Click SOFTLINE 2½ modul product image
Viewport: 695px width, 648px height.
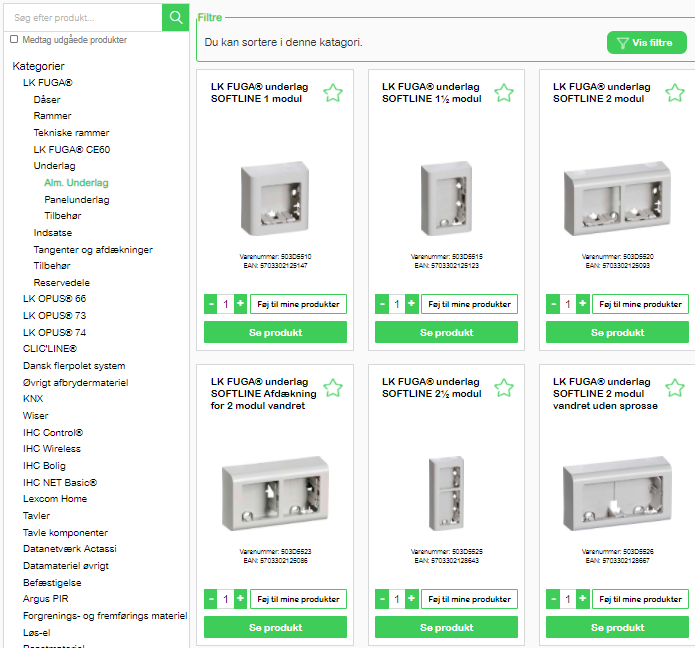[446, 493]
